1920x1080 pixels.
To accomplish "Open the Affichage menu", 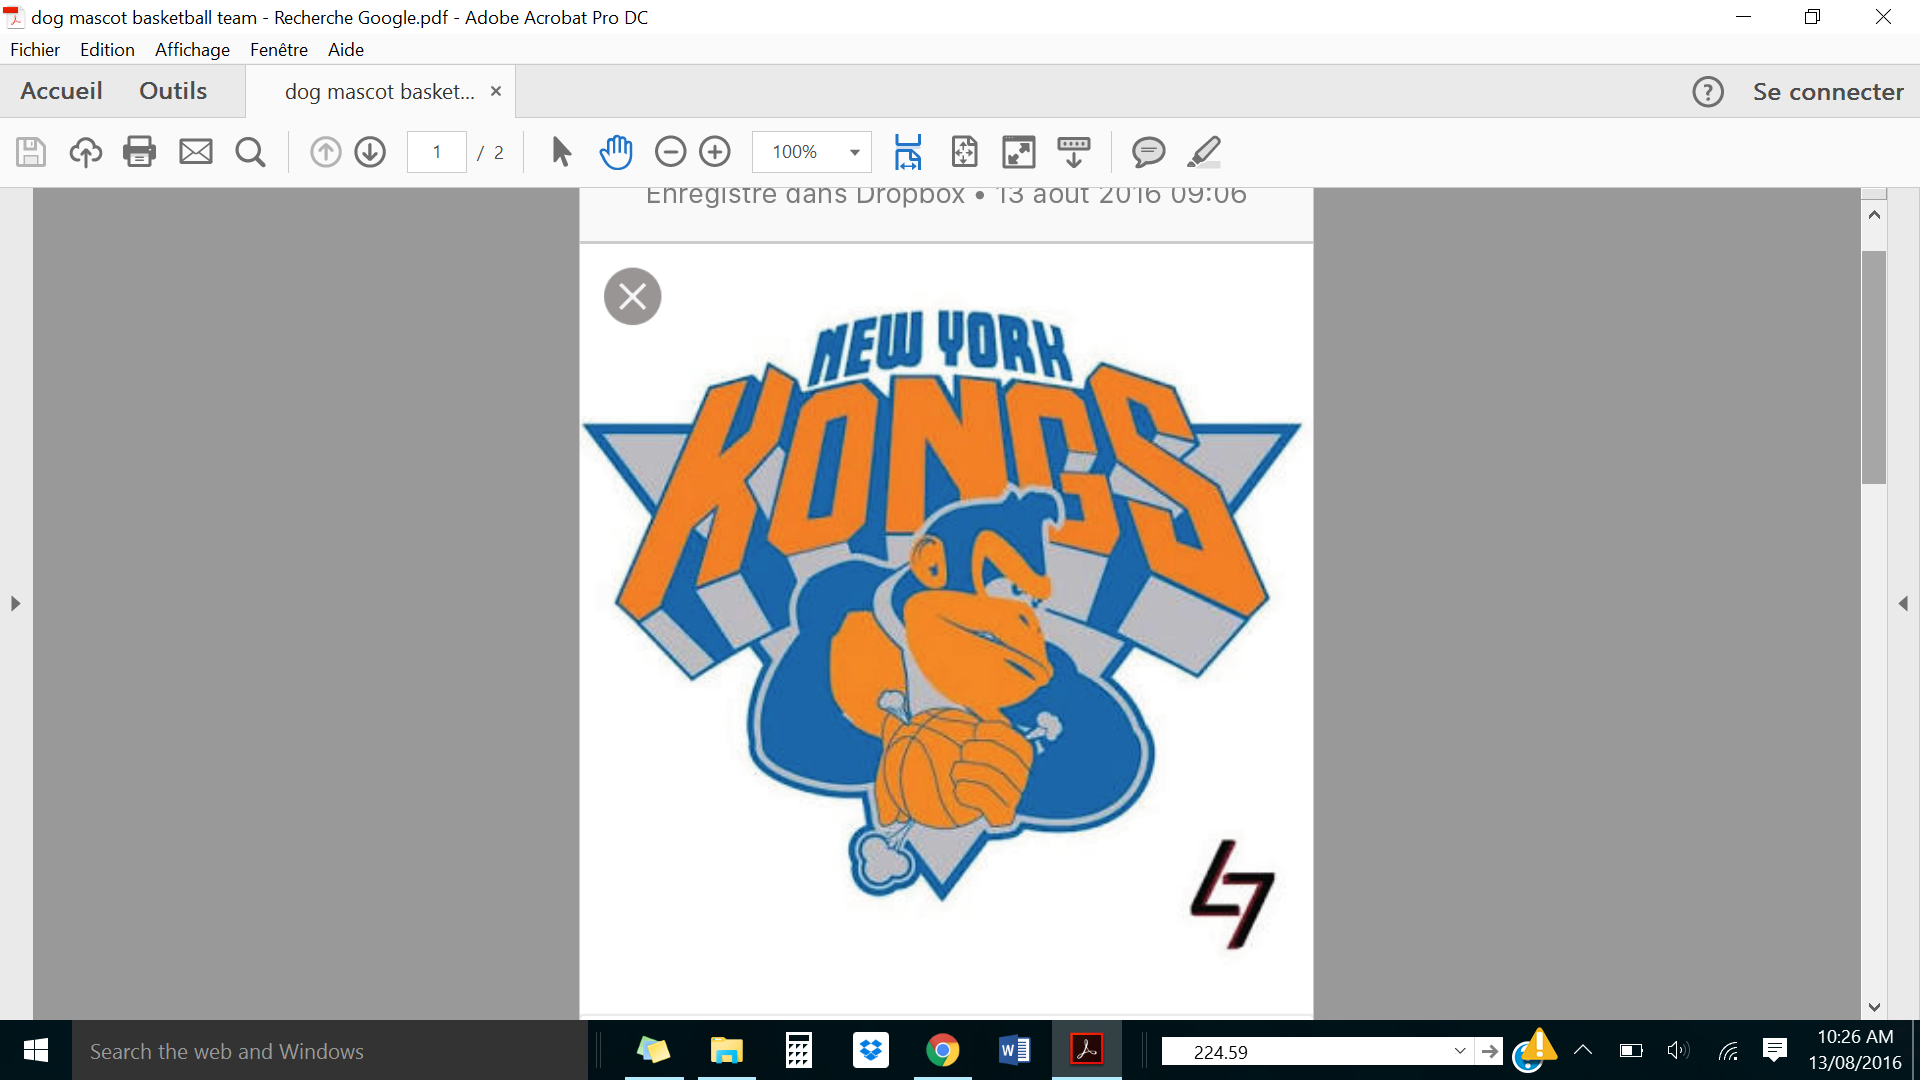I will click(x=192, y=49).
